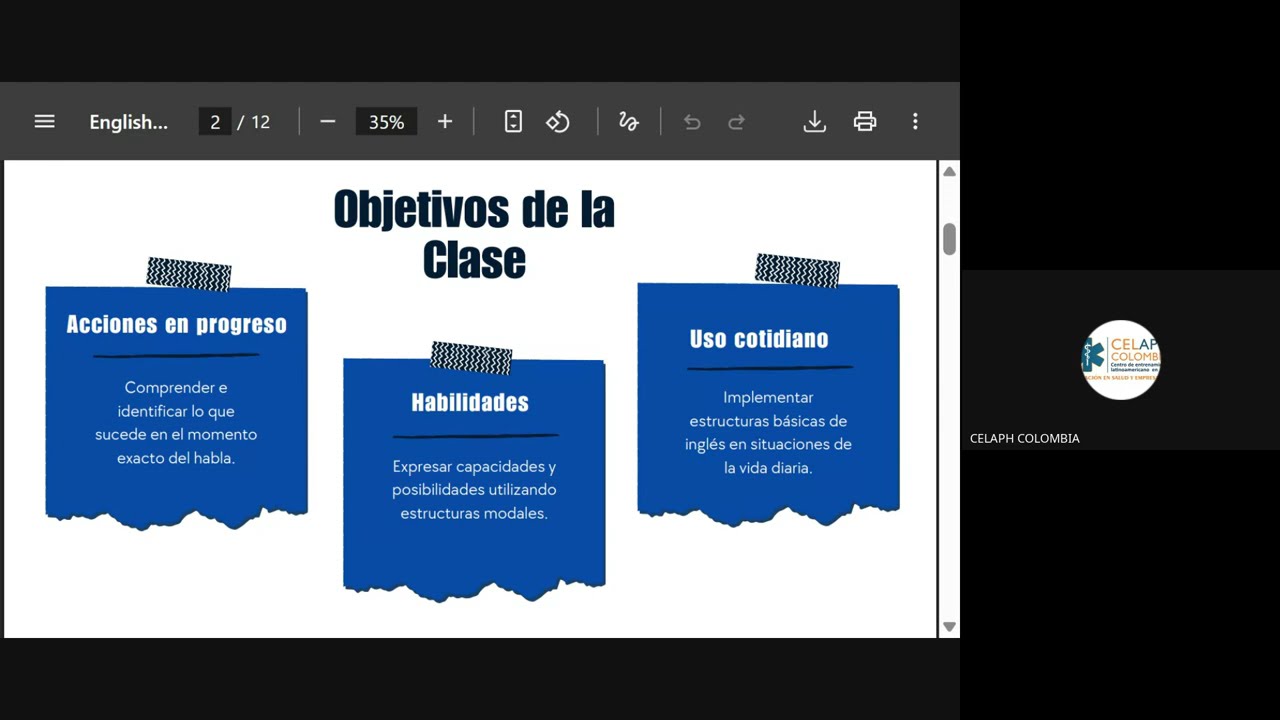
Task: Click the Habilidades card title
Action: (470, 402)
